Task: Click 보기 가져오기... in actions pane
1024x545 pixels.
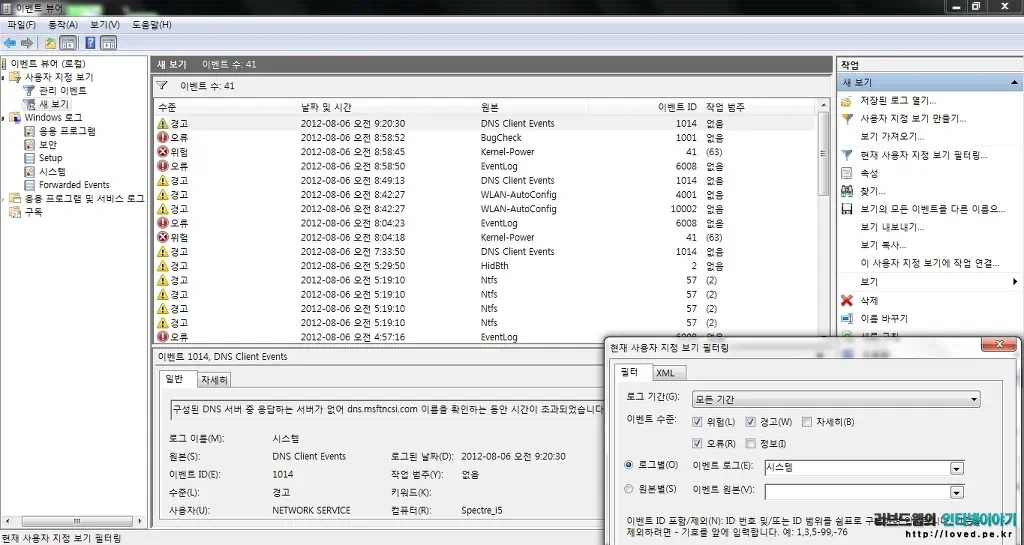Action: (x=892, y=137)
